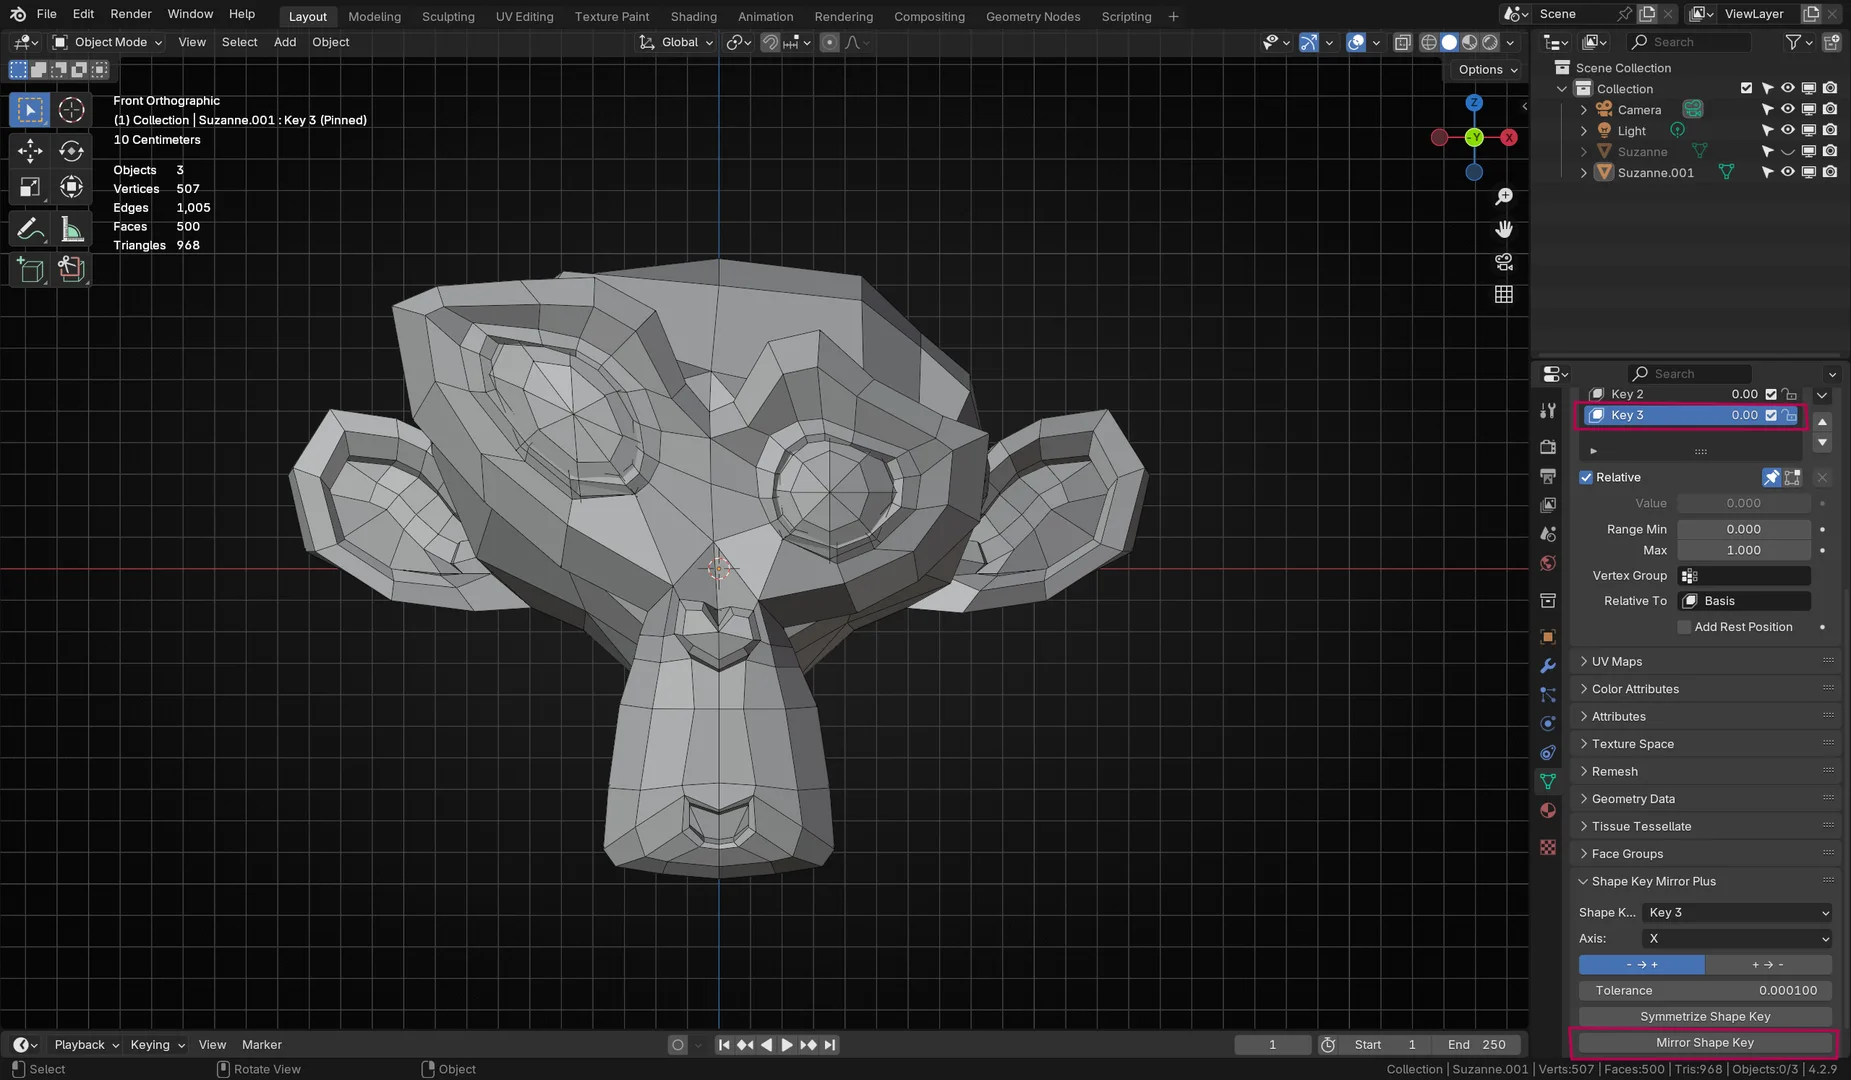This screenshot has width=1851, height=1080.
Task: Switch to solid viewport shading
Action: point(1449,42)
